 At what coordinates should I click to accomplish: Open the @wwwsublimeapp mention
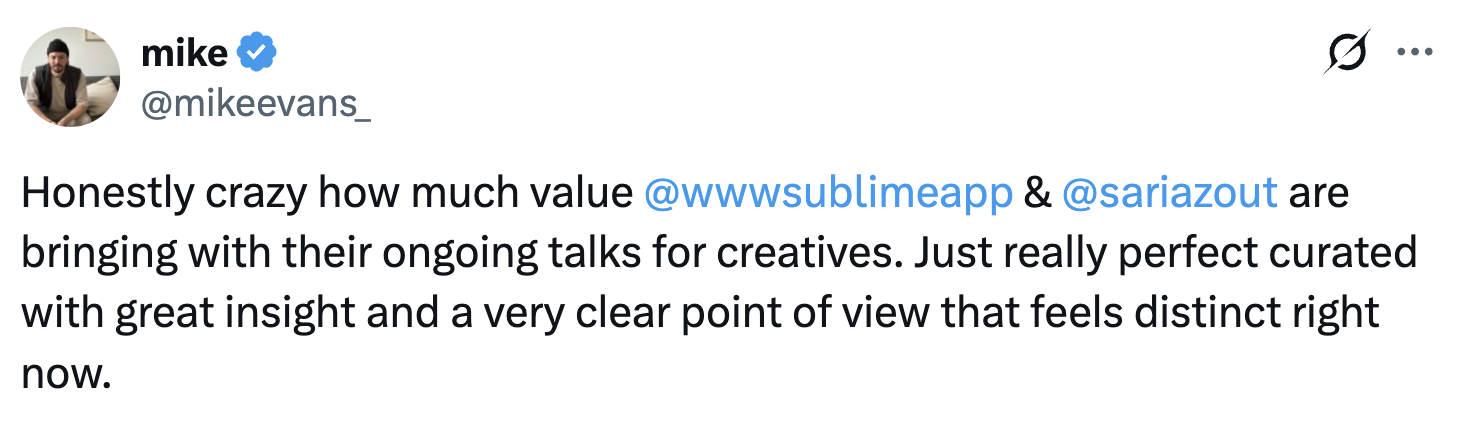point(828,193)
